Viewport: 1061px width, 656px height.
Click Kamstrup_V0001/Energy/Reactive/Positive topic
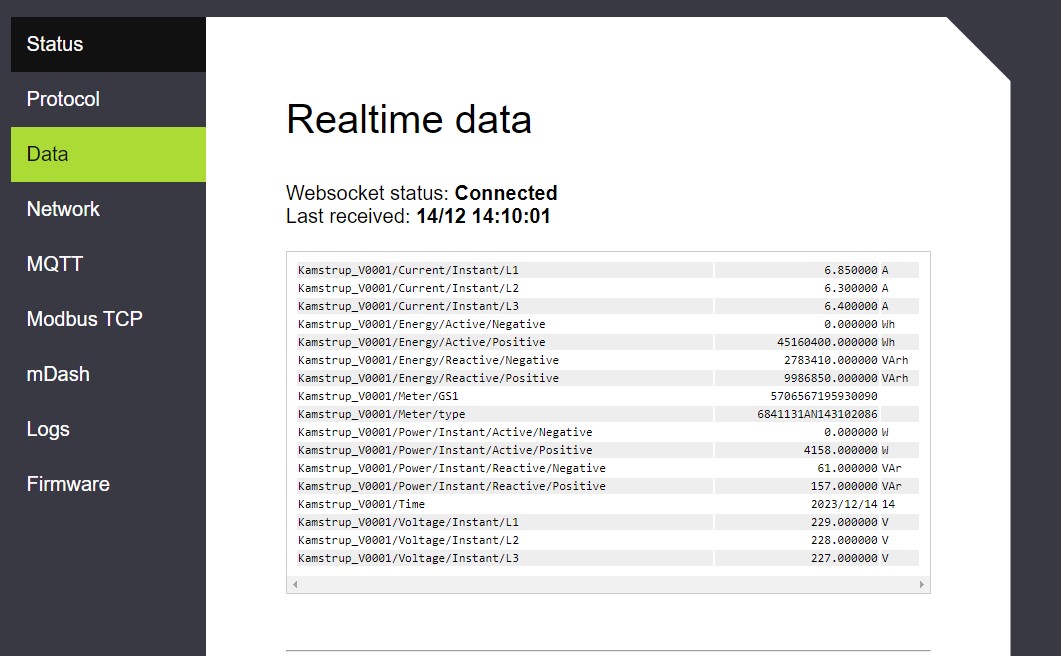coord(428,378)
